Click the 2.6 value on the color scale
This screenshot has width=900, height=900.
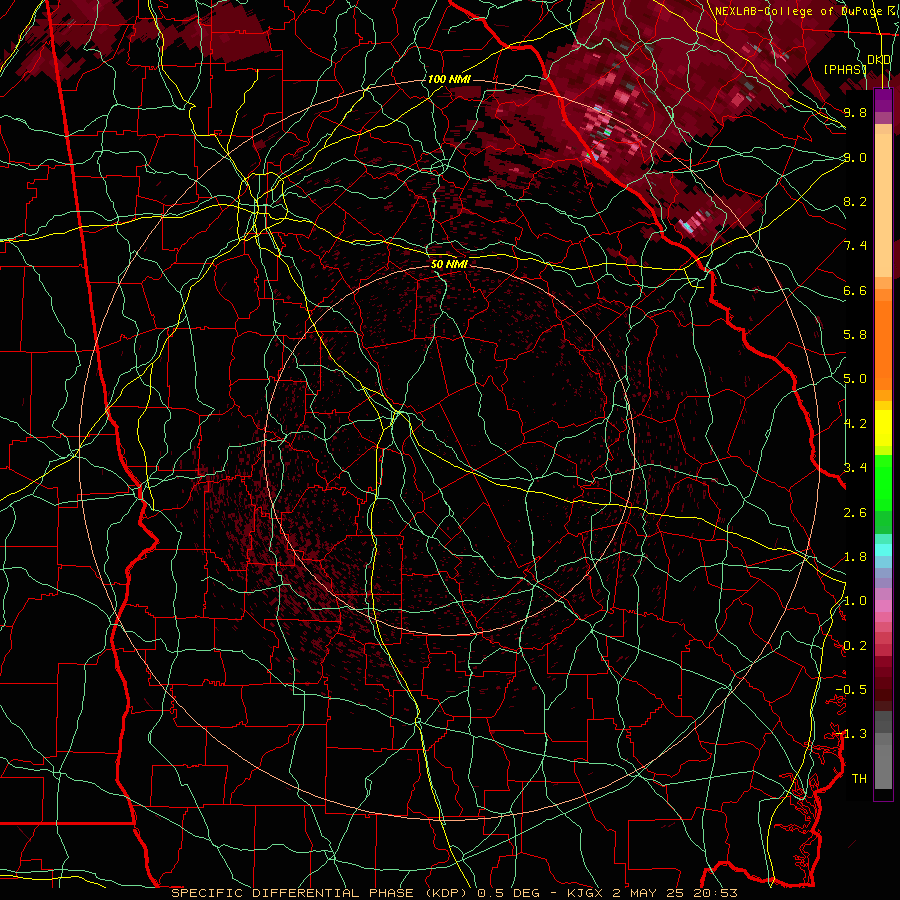(x=855, y=513)
